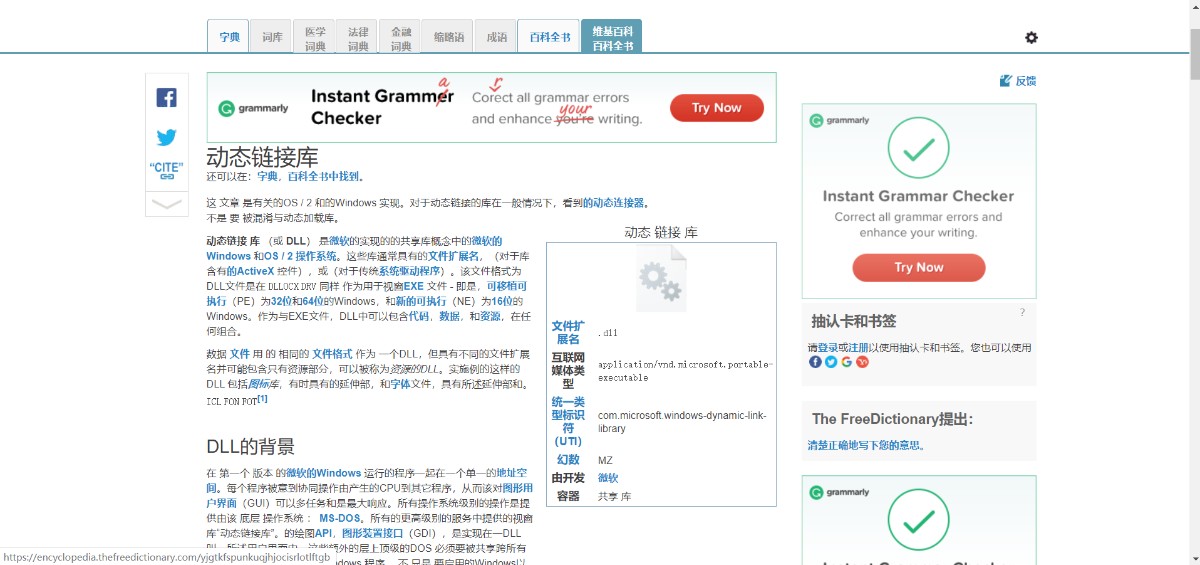Follow the 动态连接器 link
The width and height of the screenshot is (1200, 565).
(613, 203)
